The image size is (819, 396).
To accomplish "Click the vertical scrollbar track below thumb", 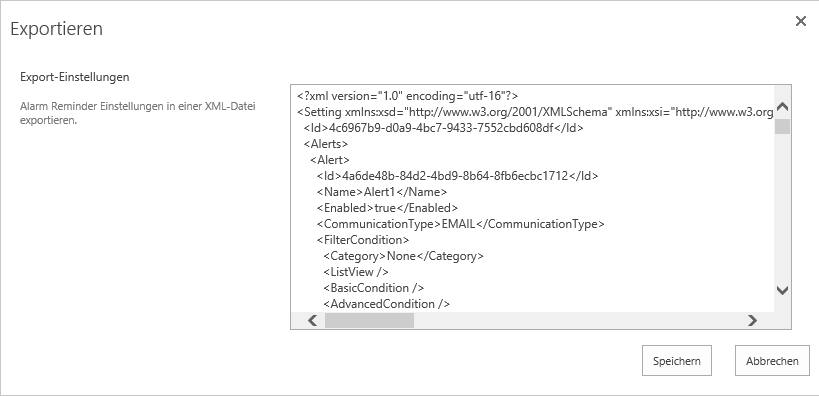I will click(x=782, y=208).
